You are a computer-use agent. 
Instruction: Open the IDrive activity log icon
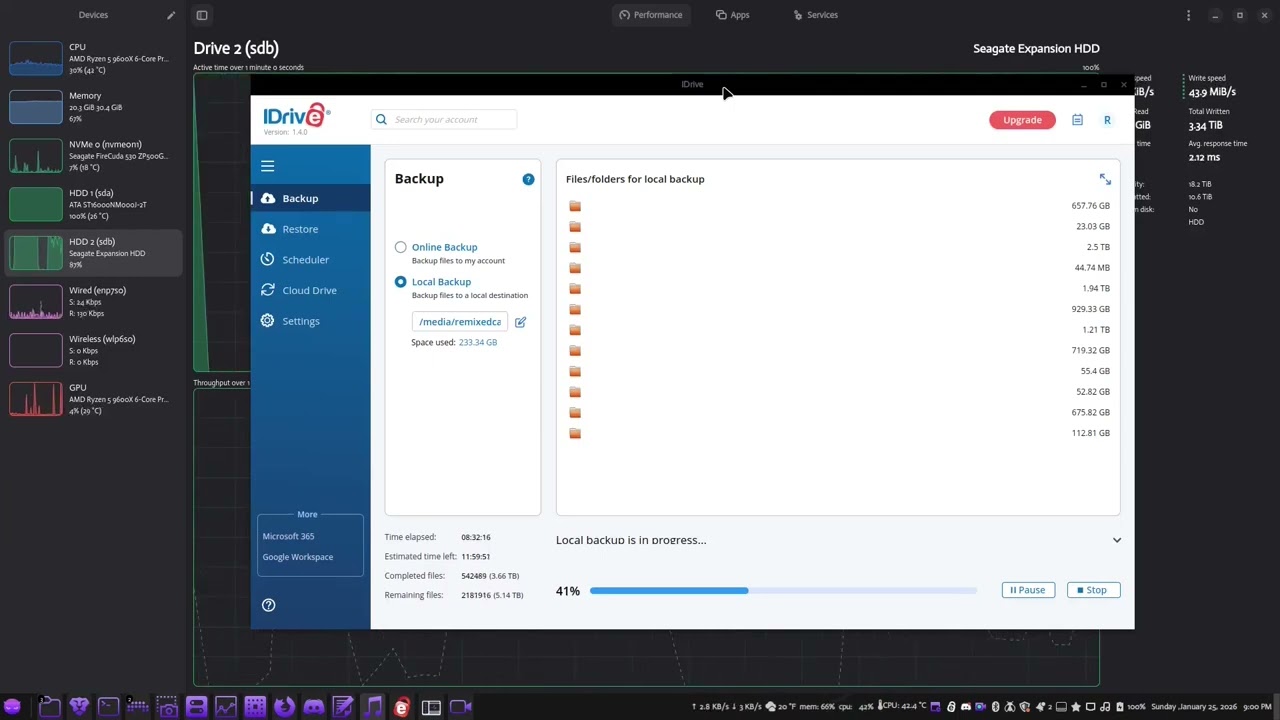(x=1077, y=120)
